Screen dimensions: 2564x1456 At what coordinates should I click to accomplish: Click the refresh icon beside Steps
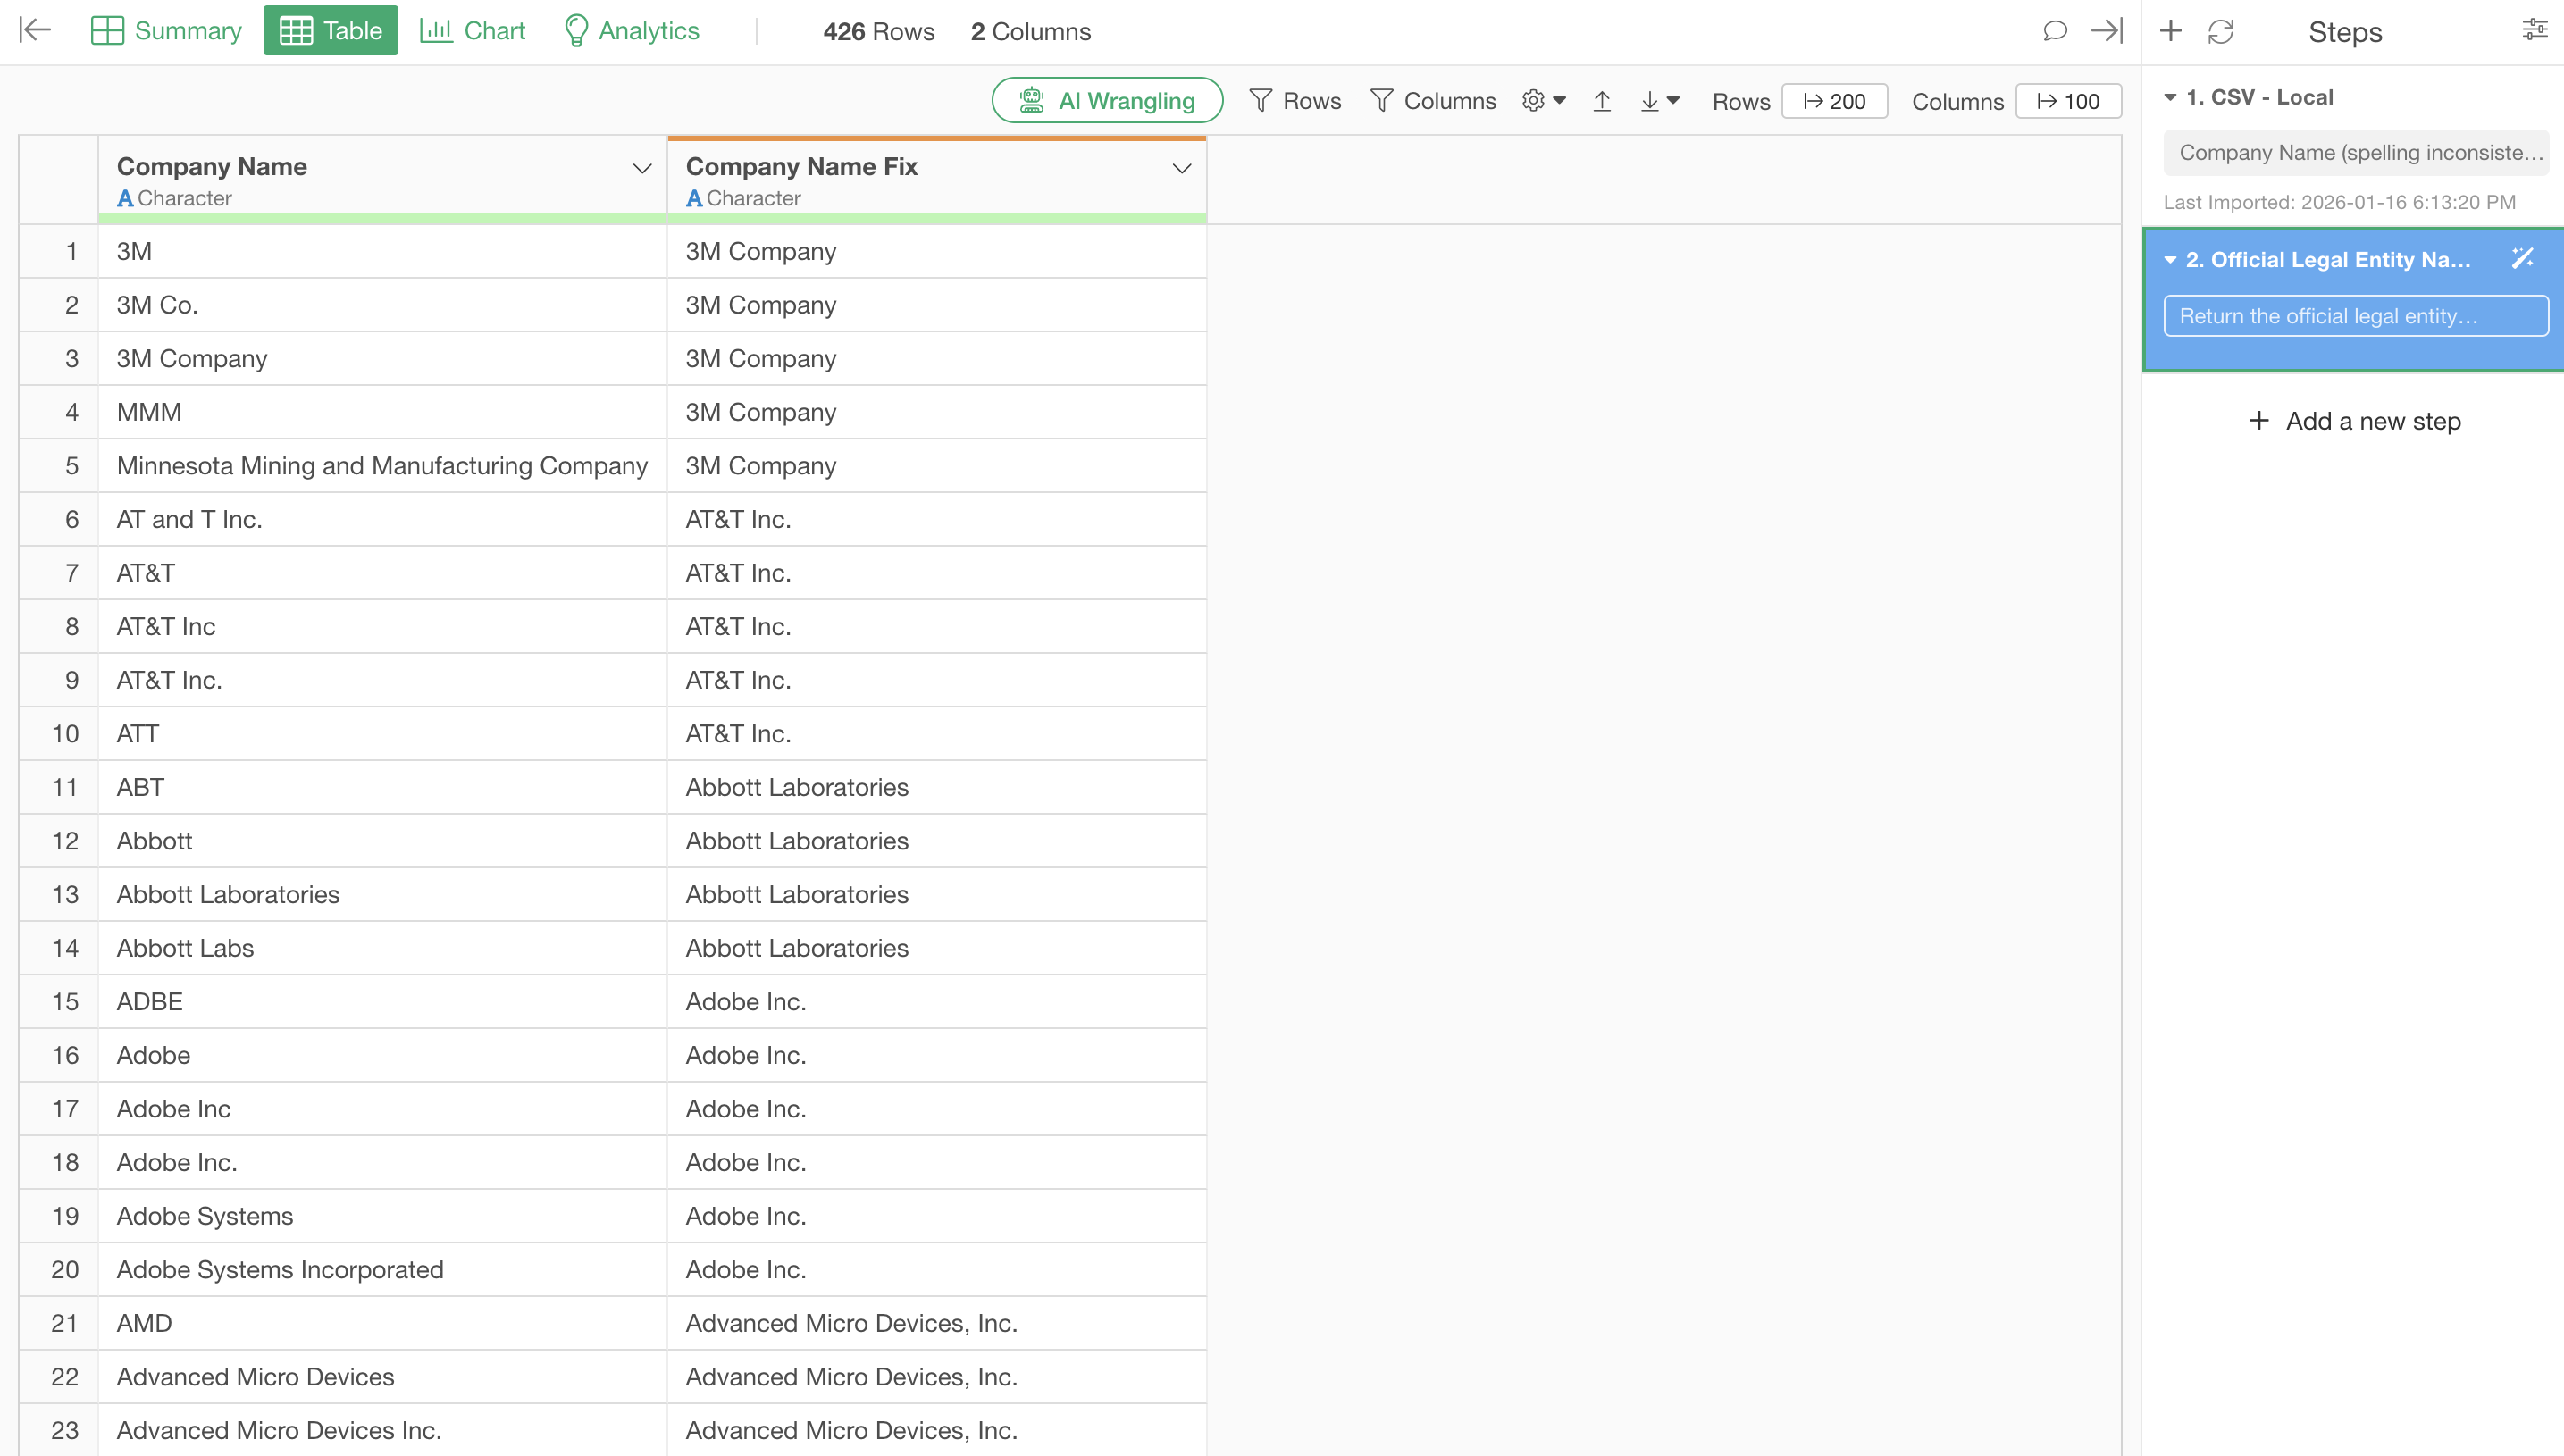pos(2220,32)
